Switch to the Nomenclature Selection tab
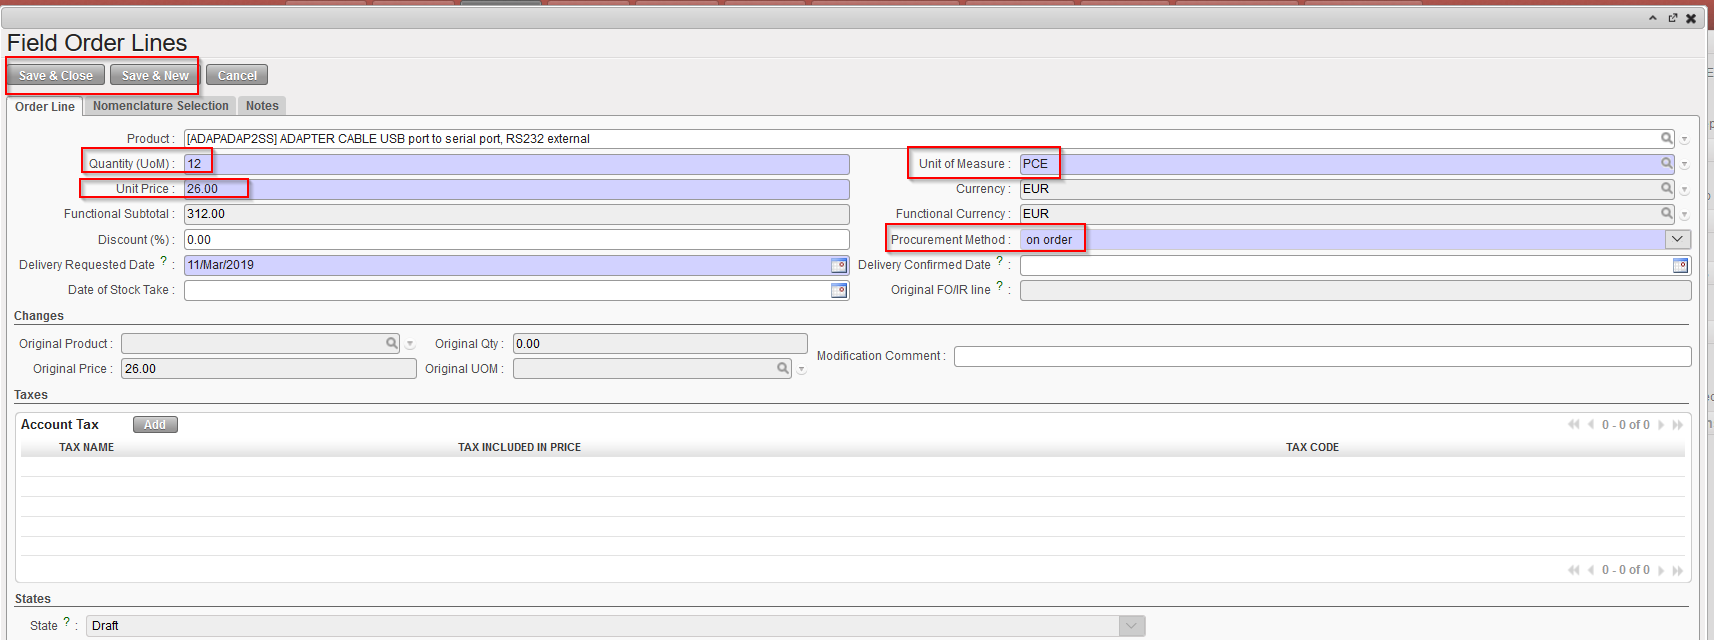The image size is (1714, 640). [x=160, y=106]
